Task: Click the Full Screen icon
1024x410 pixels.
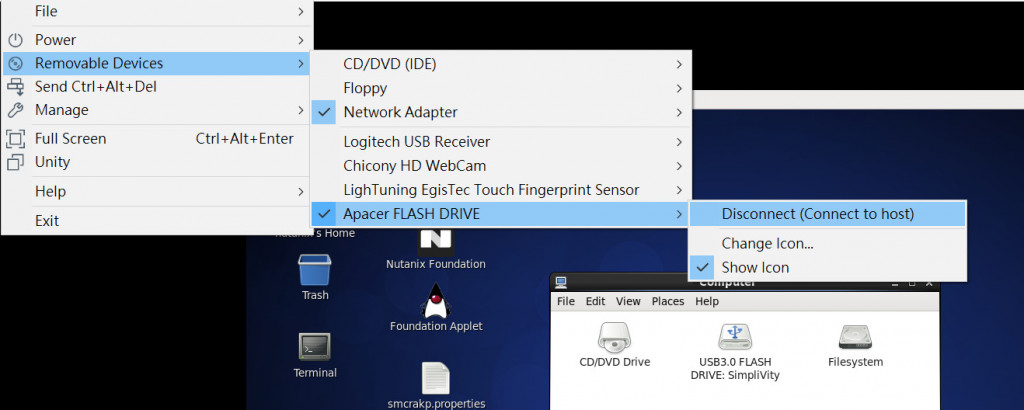Action: click(x=15, y=138)
